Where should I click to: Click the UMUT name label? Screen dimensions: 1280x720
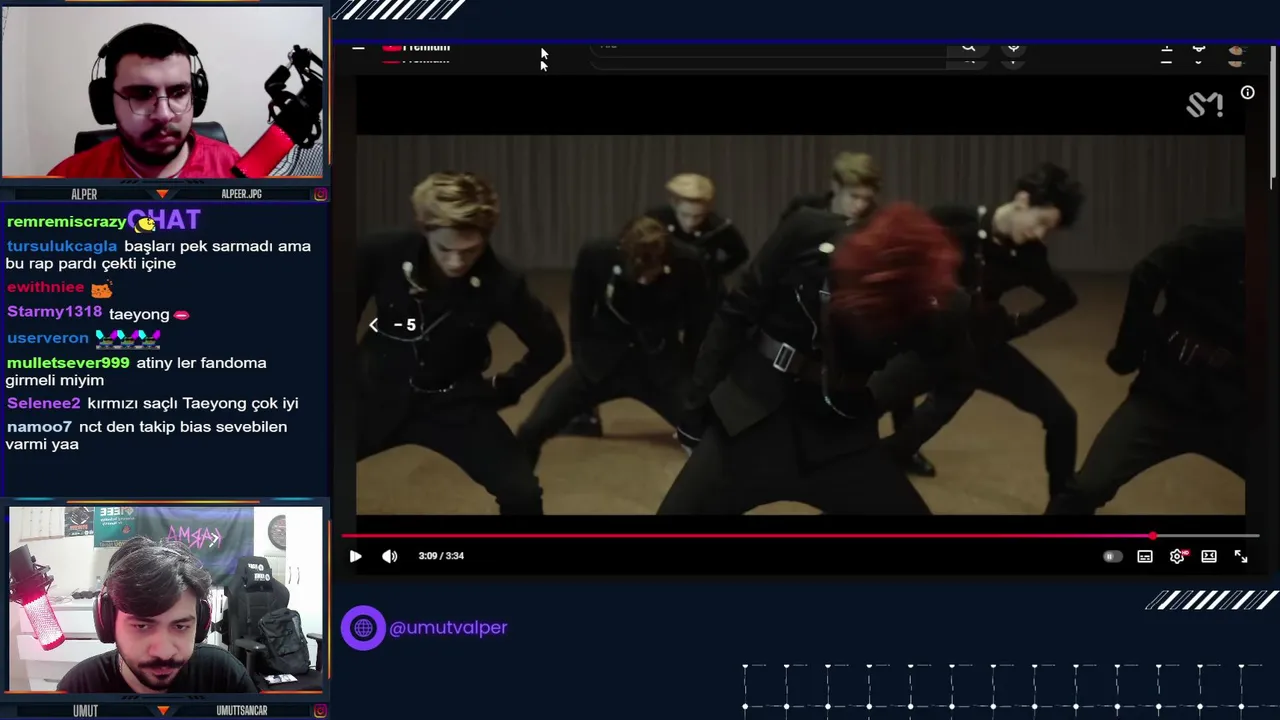coord(85,711)
